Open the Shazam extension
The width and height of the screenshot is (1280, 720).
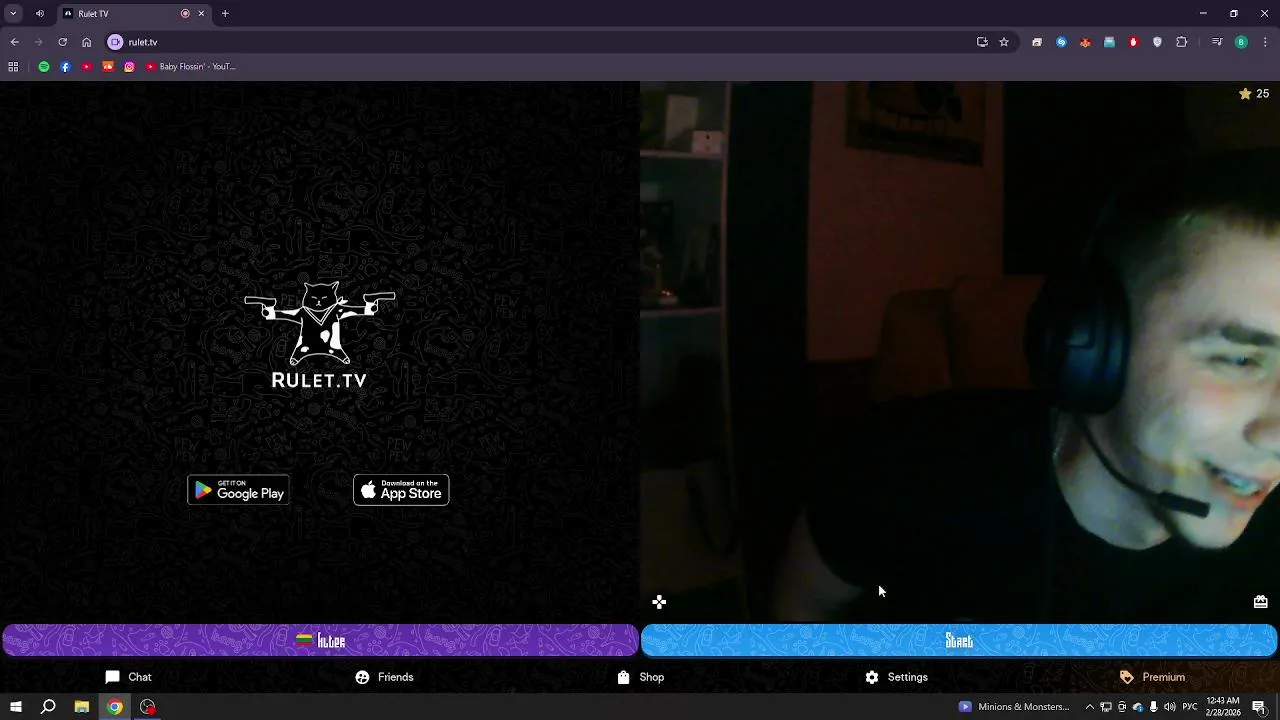[1061, 42]
